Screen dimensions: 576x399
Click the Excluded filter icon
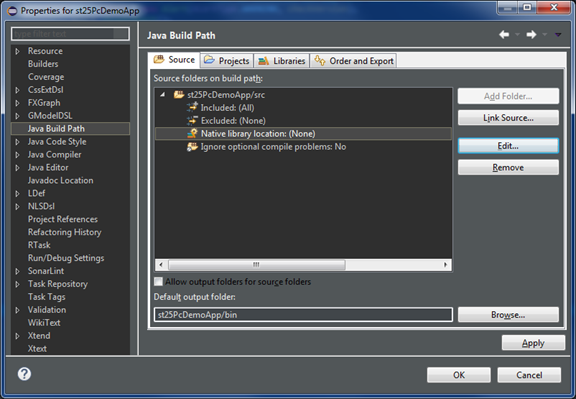(192, 121)
